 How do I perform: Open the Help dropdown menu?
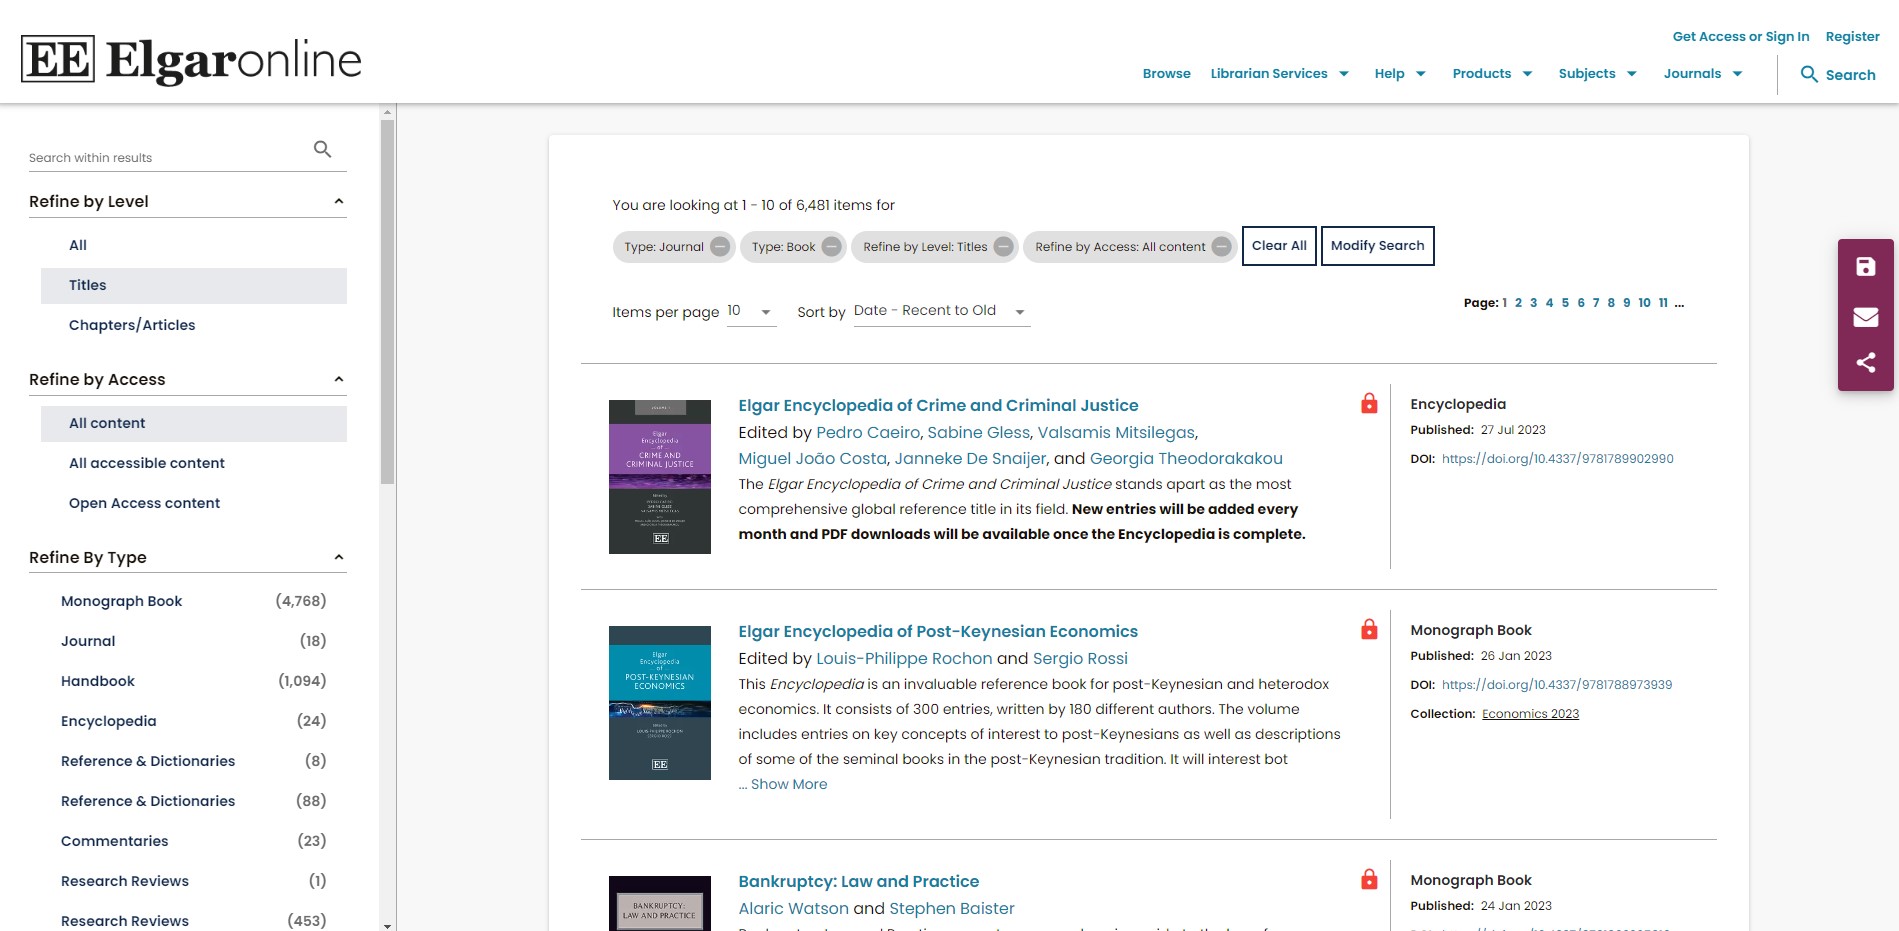[x=1400, y=74]
